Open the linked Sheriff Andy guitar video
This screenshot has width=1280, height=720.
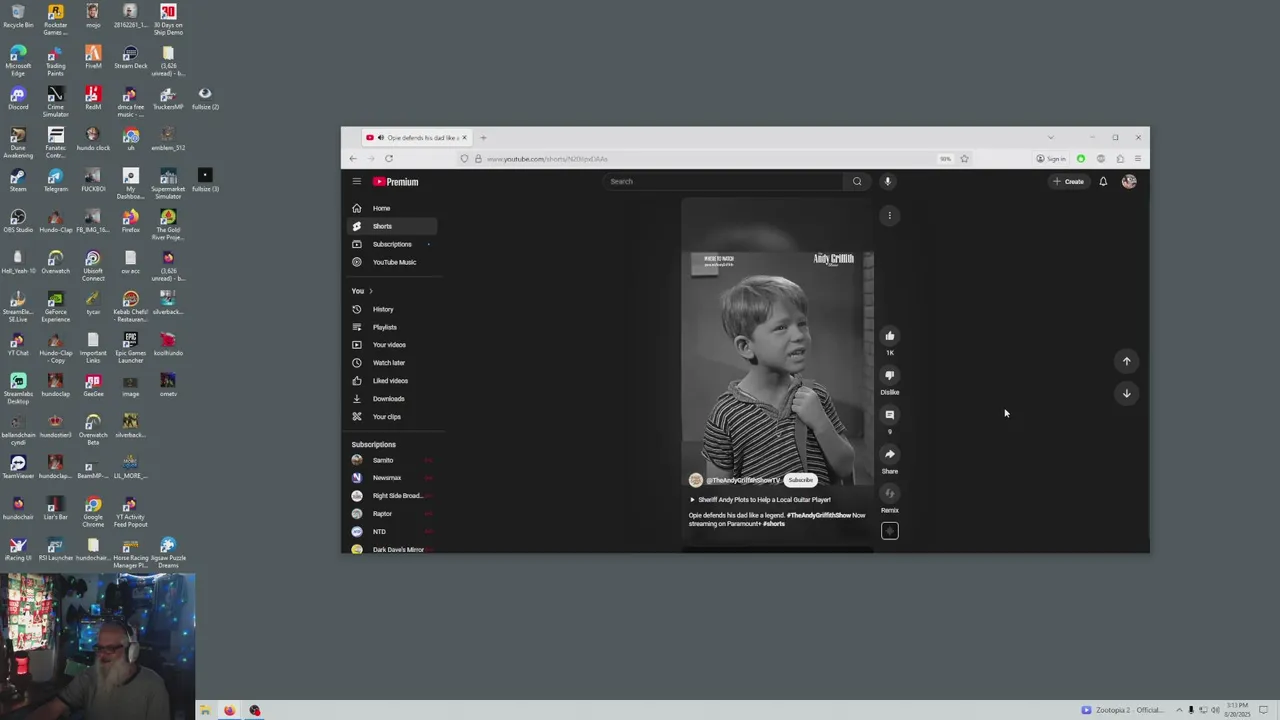(761, 499)
